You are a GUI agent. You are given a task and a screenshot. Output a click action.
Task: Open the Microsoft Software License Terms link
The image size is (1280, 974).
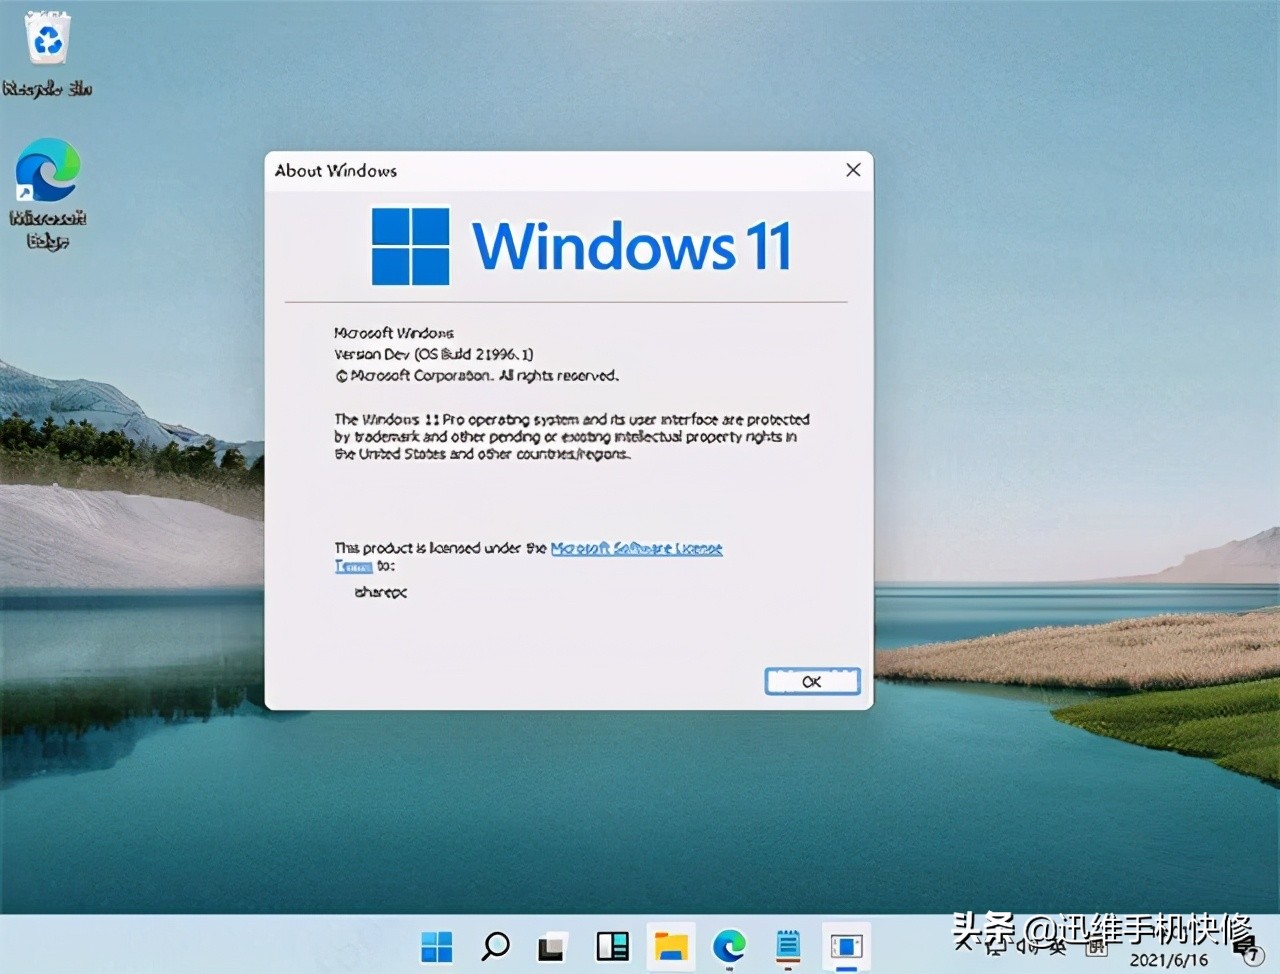(x=637, y=548)
